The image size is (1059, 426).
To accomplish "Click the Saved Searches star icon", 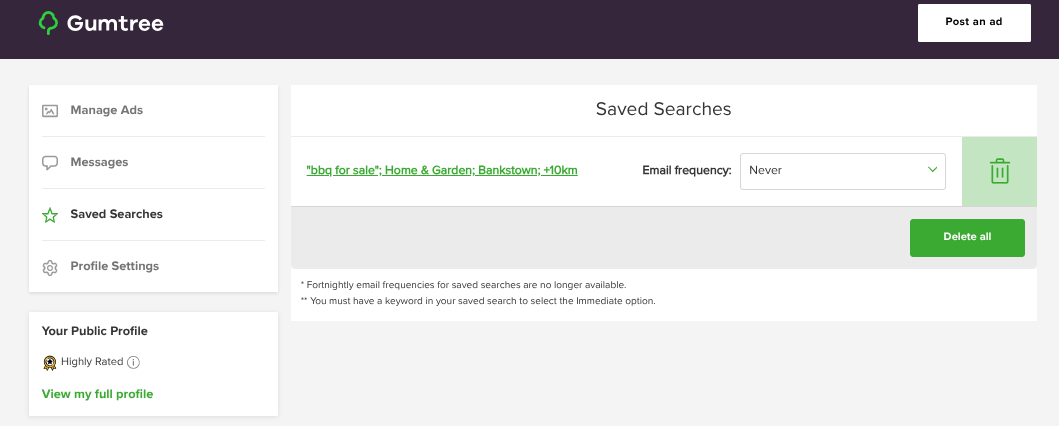I will coord(50,215).
